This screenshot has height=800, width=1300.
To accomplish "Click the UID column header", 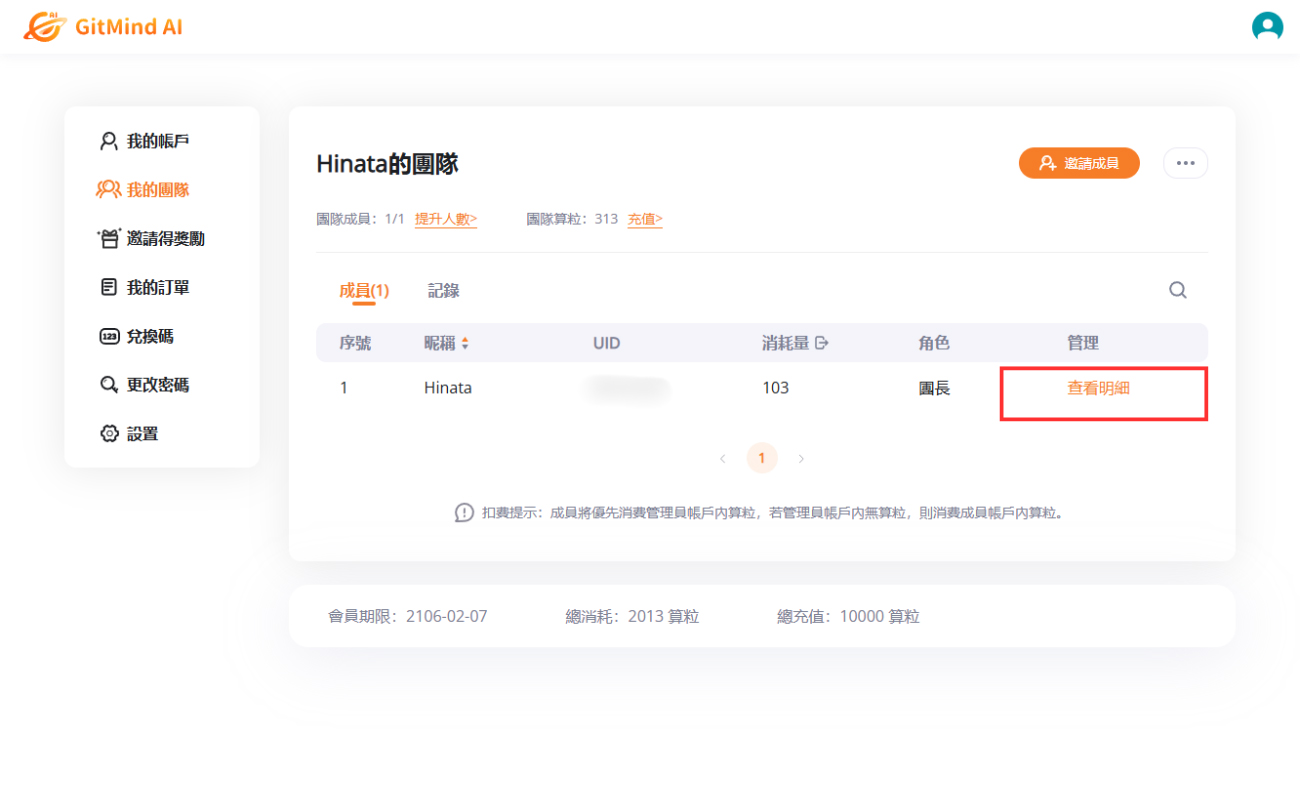I will (607, 343).
